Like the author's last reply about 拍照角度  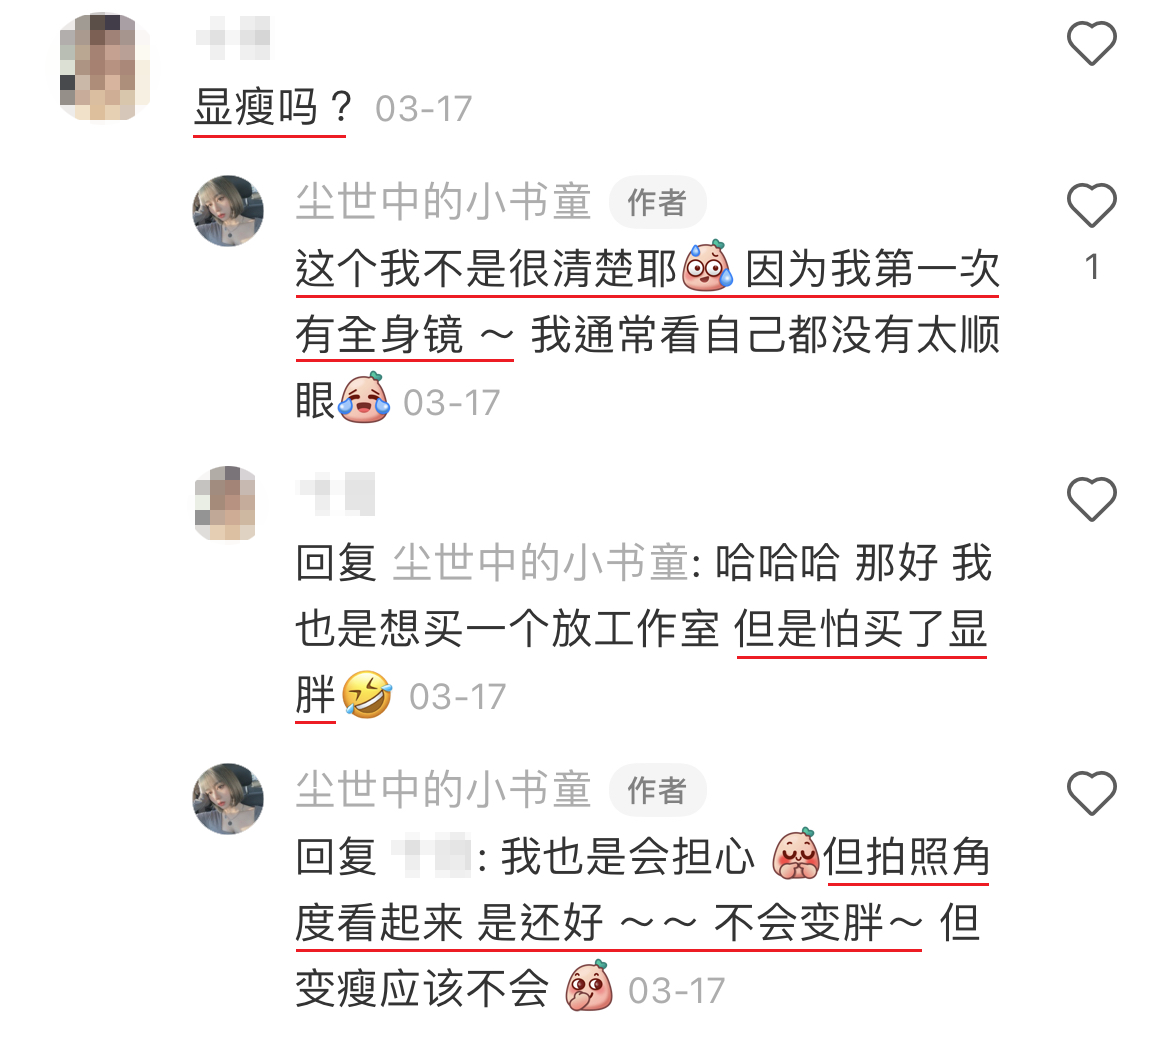coord(1092,793)
